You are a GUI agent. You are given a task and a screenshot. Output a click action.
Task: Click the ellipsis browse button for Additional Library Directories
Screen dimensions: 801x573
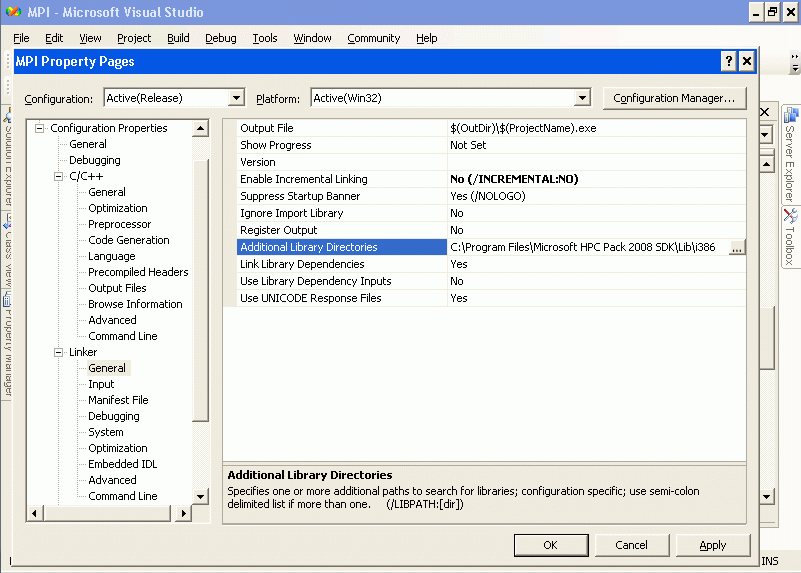(737, 248)
